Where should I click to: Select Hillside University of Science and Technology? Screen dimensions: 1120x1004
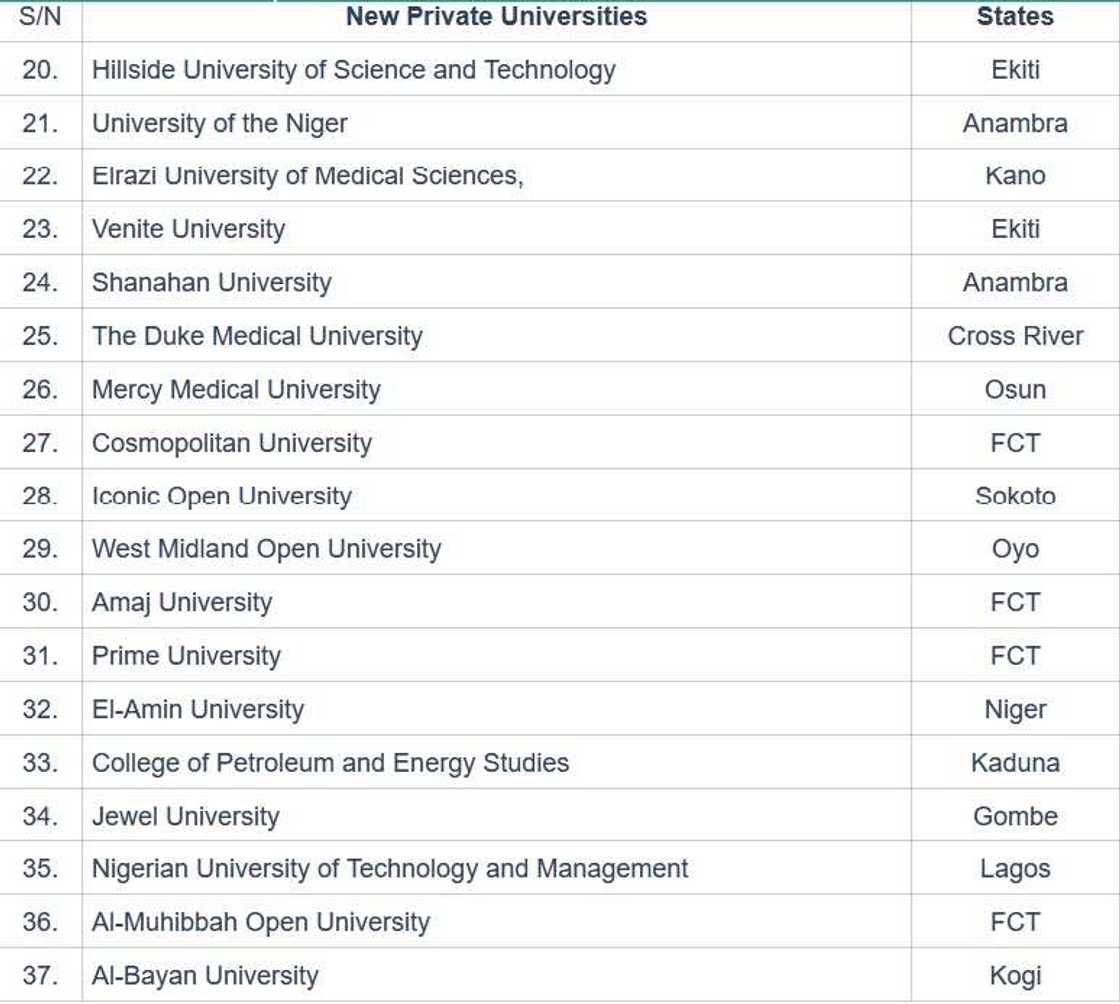[353, 70]
